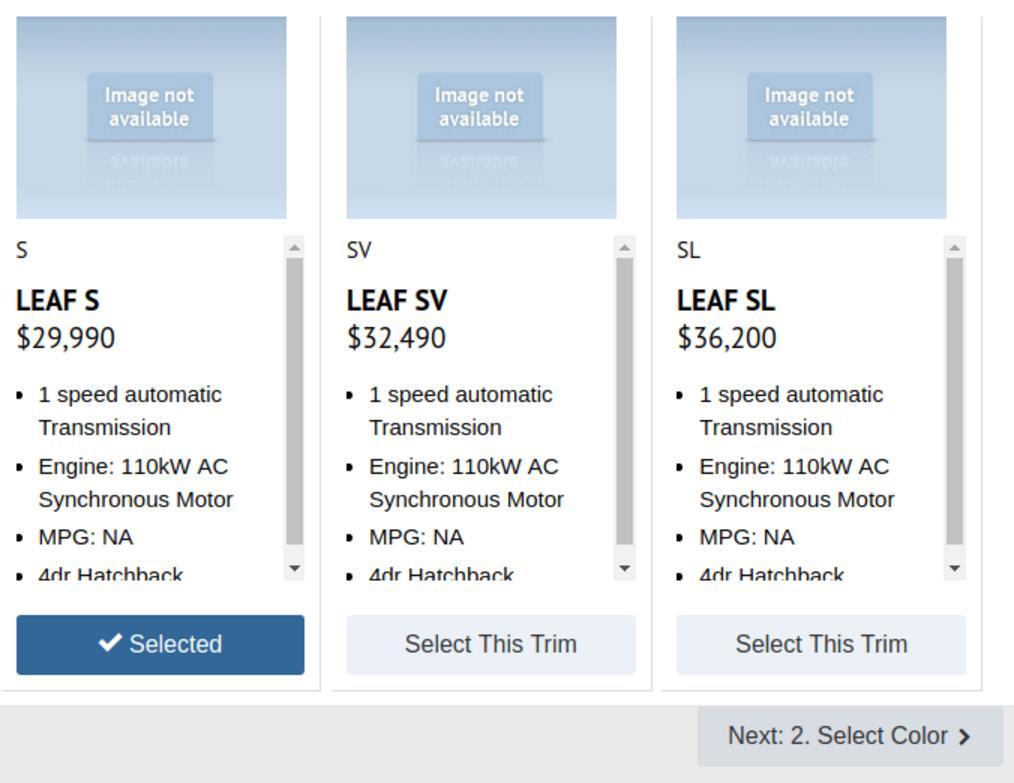The height and width of the screenshot is (783, 1014).
Task: Deselect the currently Selected LEAF S trim
Action: click(159, 644)
